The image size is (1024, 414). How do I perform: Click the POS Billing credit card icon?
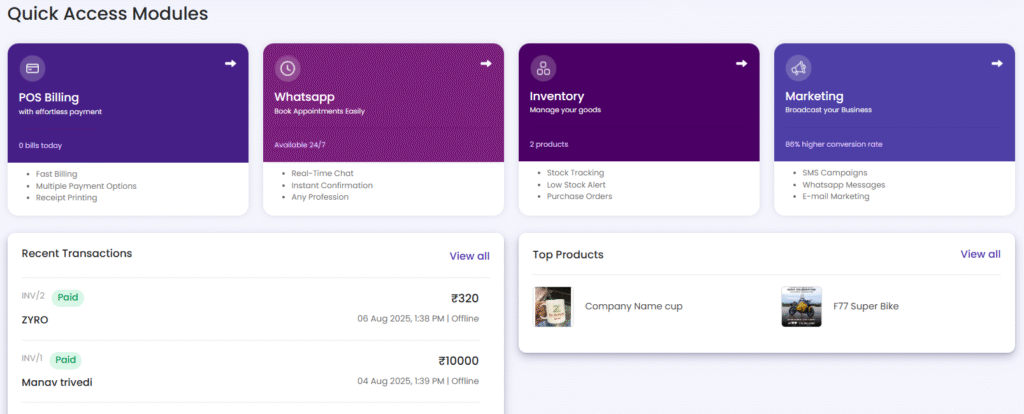[32, 68]
